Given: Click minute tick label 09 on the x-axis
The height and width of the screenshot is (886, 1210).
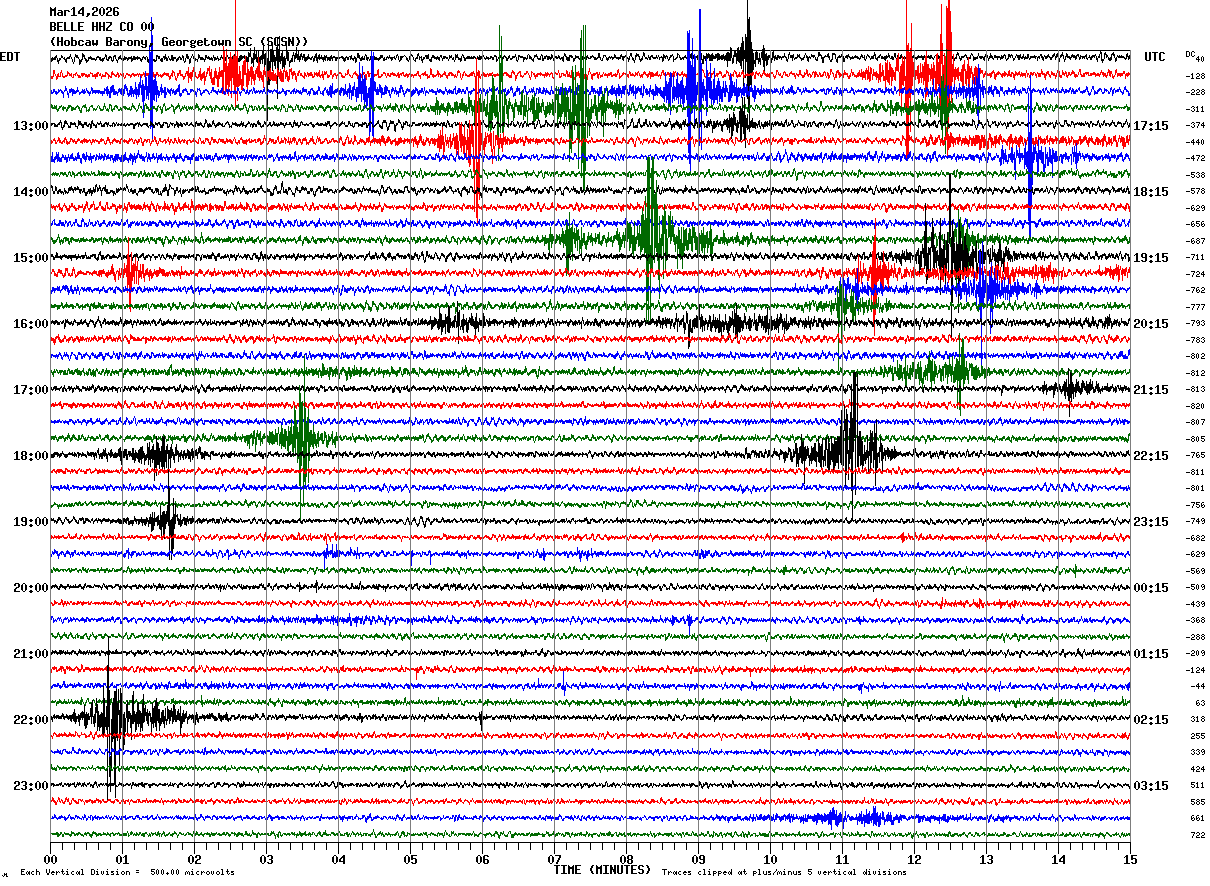Looking at the screenshot, I should [x=698, y=858].
